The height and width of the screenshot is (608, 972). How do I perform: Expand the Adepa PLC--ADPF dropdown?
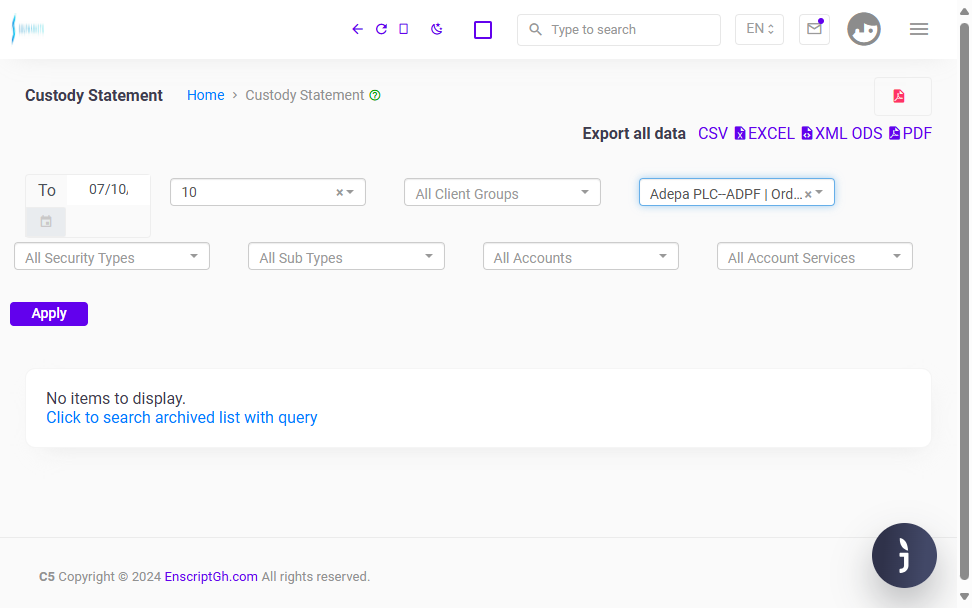pos(820,193)
